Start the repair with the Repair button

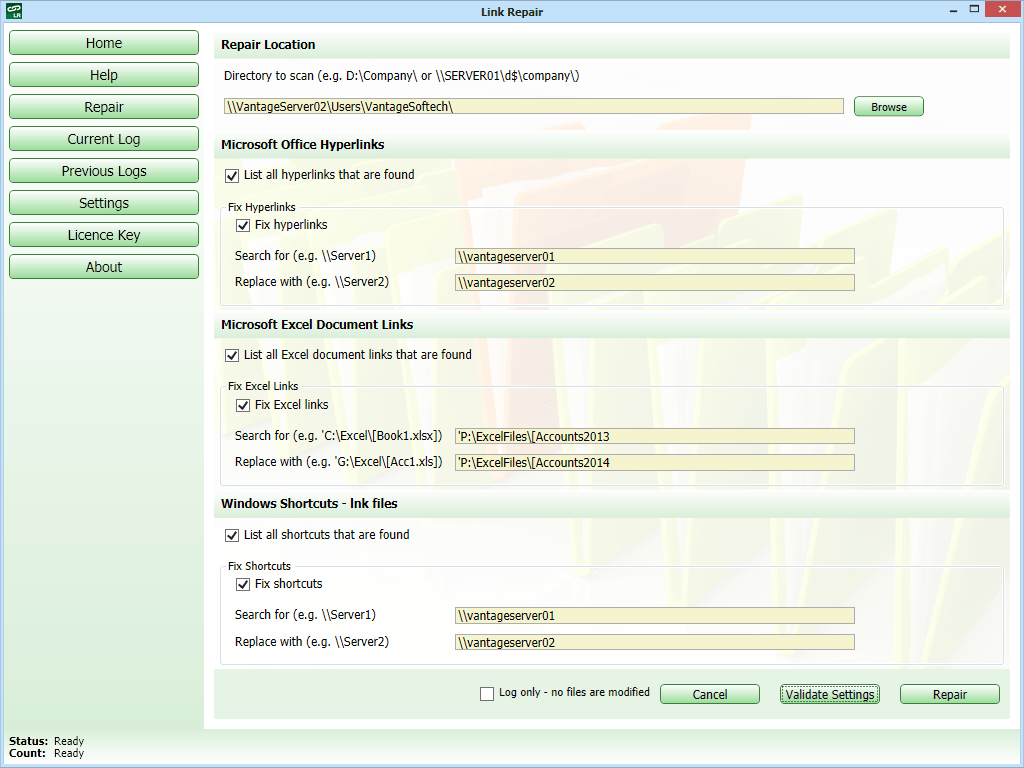point(949,693)
